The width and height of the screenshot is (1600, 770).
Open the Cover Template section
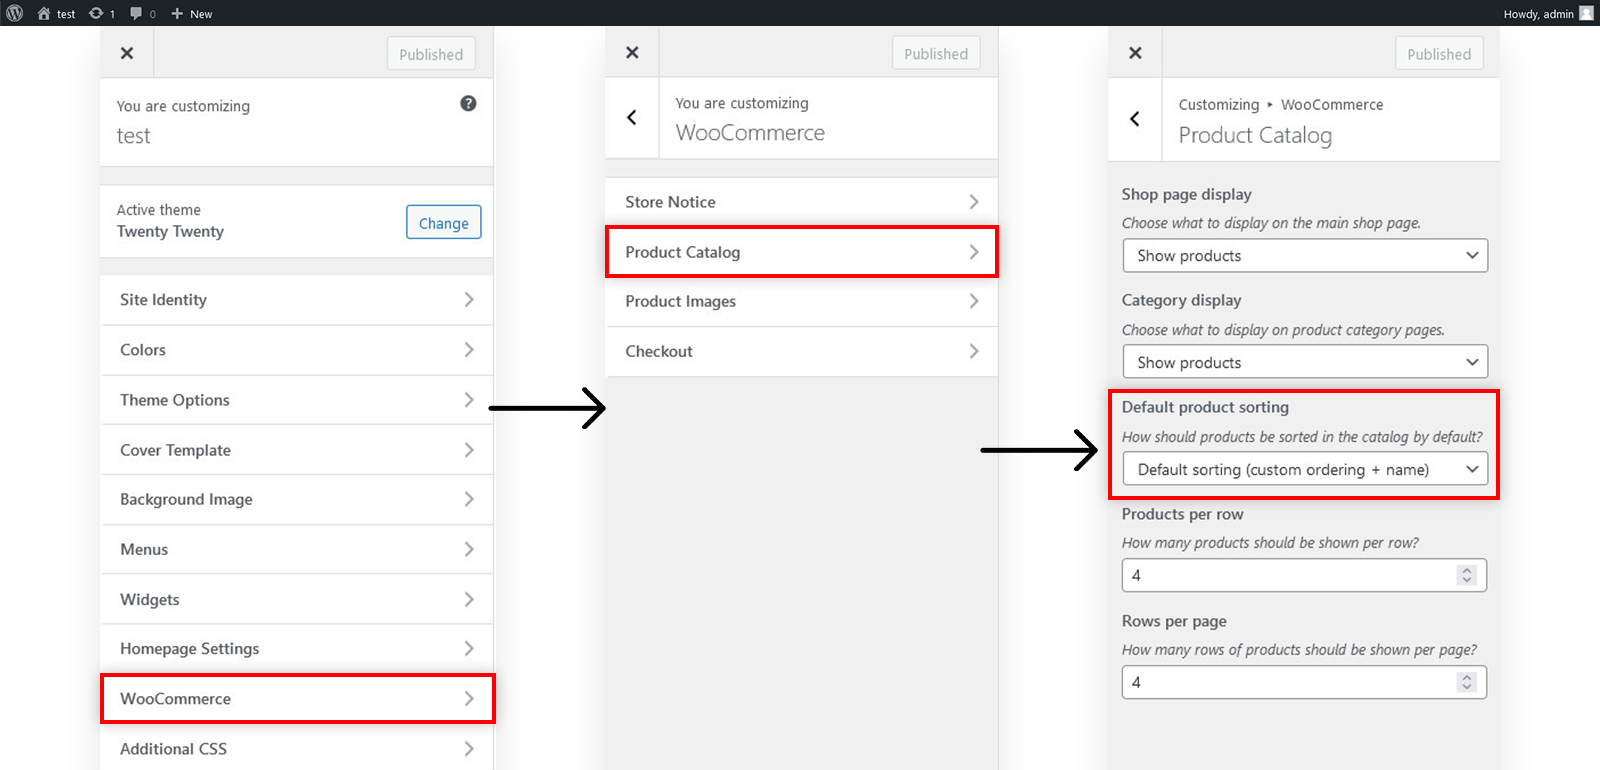[x=297, y=450]
